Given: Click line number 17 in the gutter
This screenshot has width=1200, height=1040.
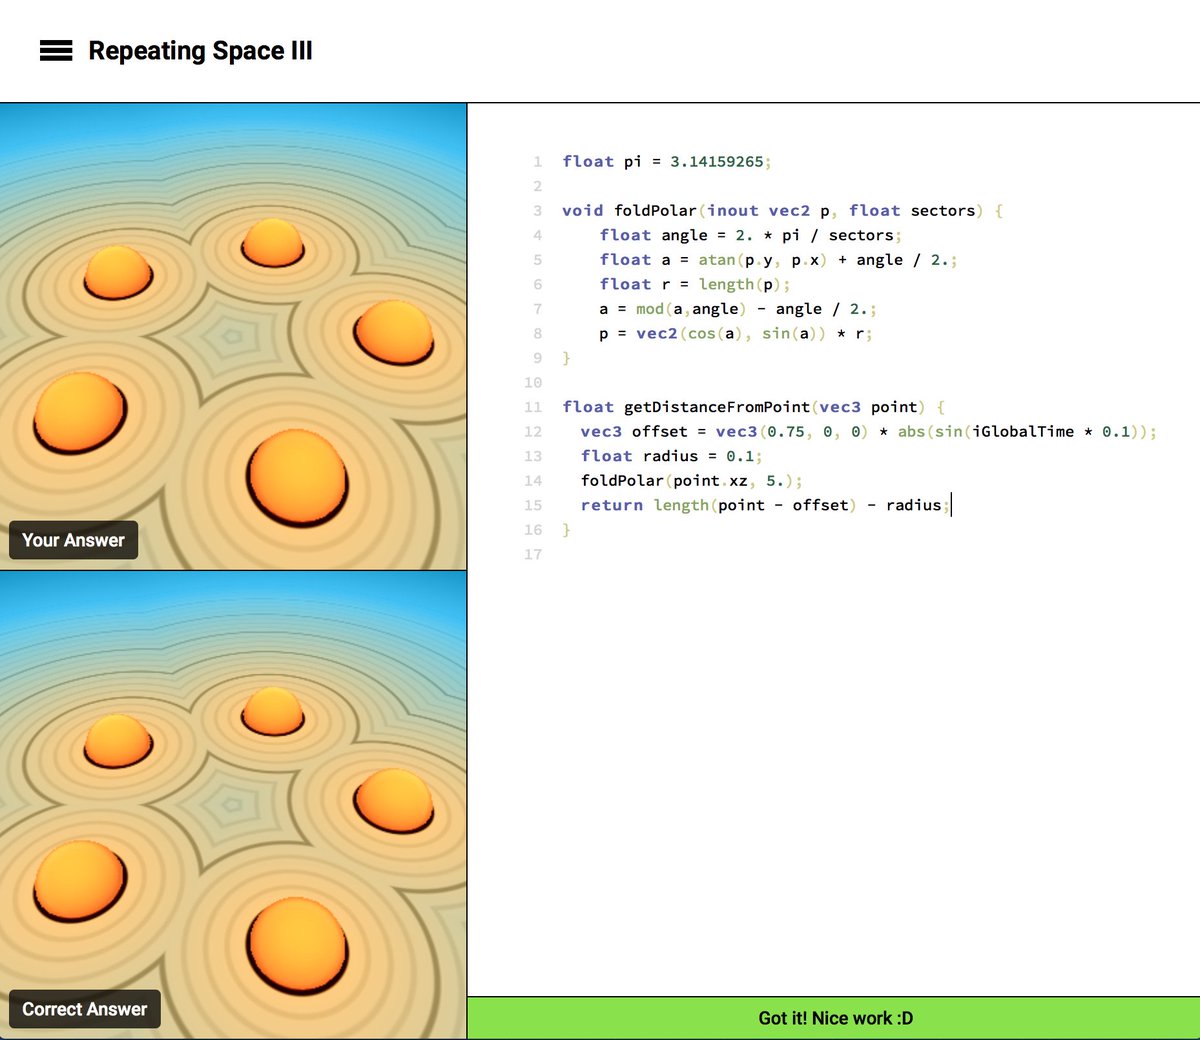Looking at the screenshot, I should pos(533,555).
